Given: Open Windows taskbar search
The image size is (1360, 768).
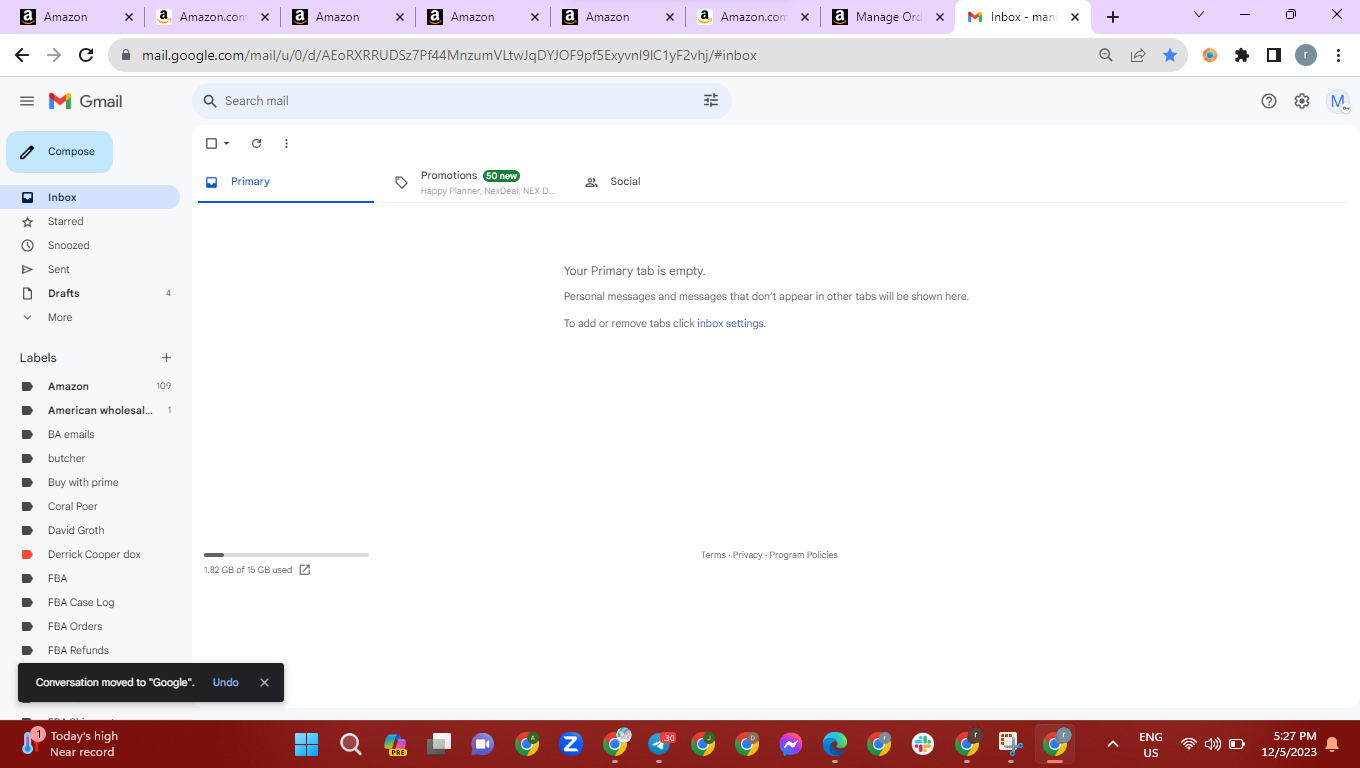Looking at the screenshot, I should pyautogui.click(x=351, y=744).
